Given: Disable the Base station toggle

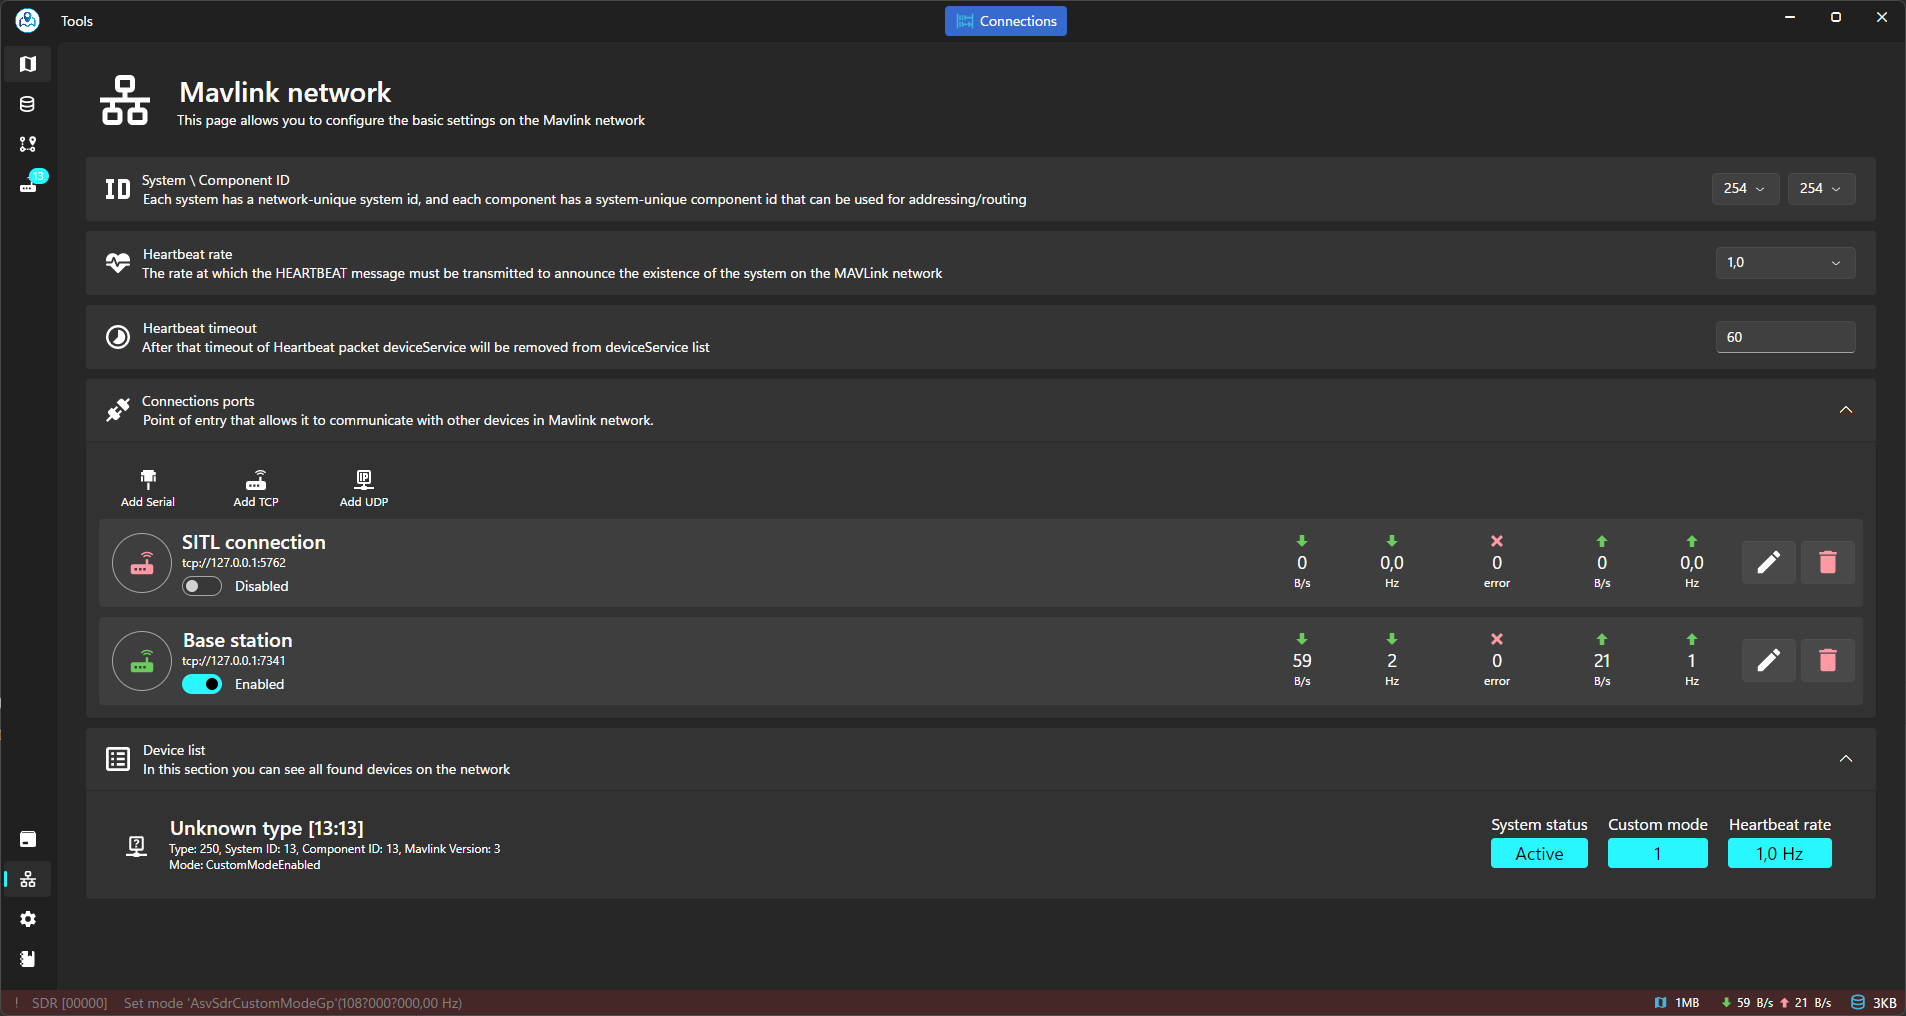Looking at the screenshot, I should click(x=202, y=684).
